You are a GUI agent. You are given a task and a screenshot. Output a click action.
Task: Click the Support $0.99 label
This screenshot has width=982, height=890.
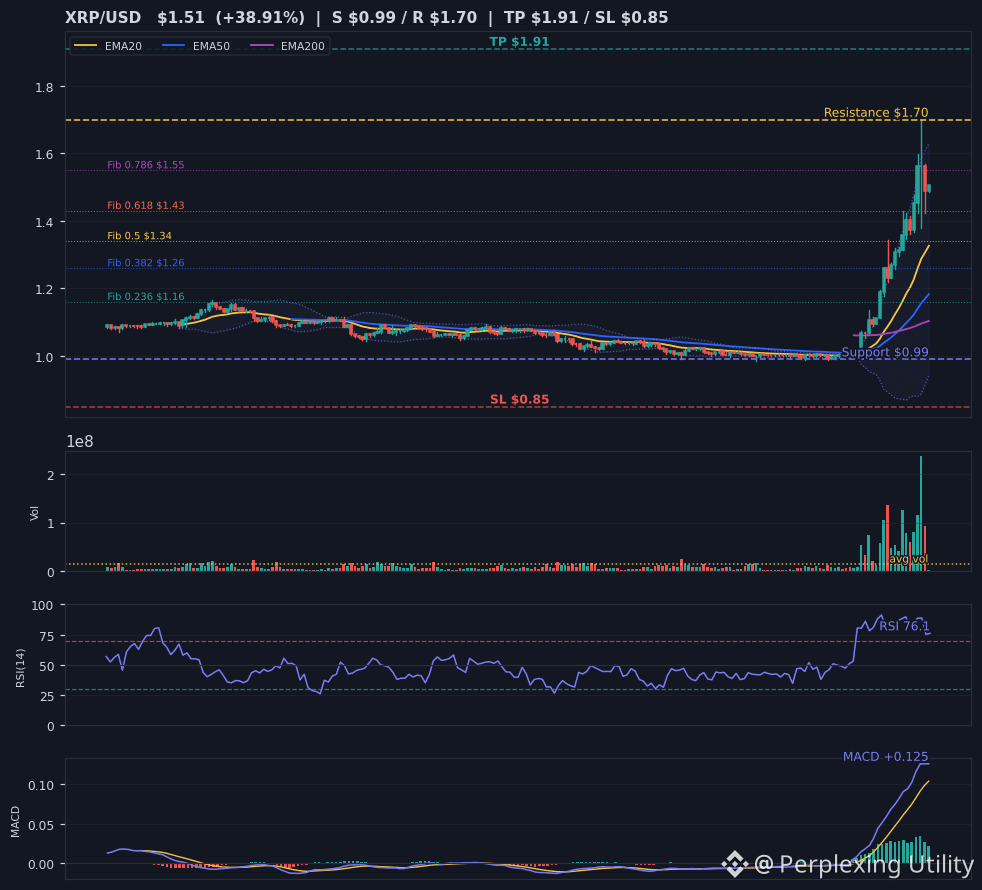tap(884, 352)
